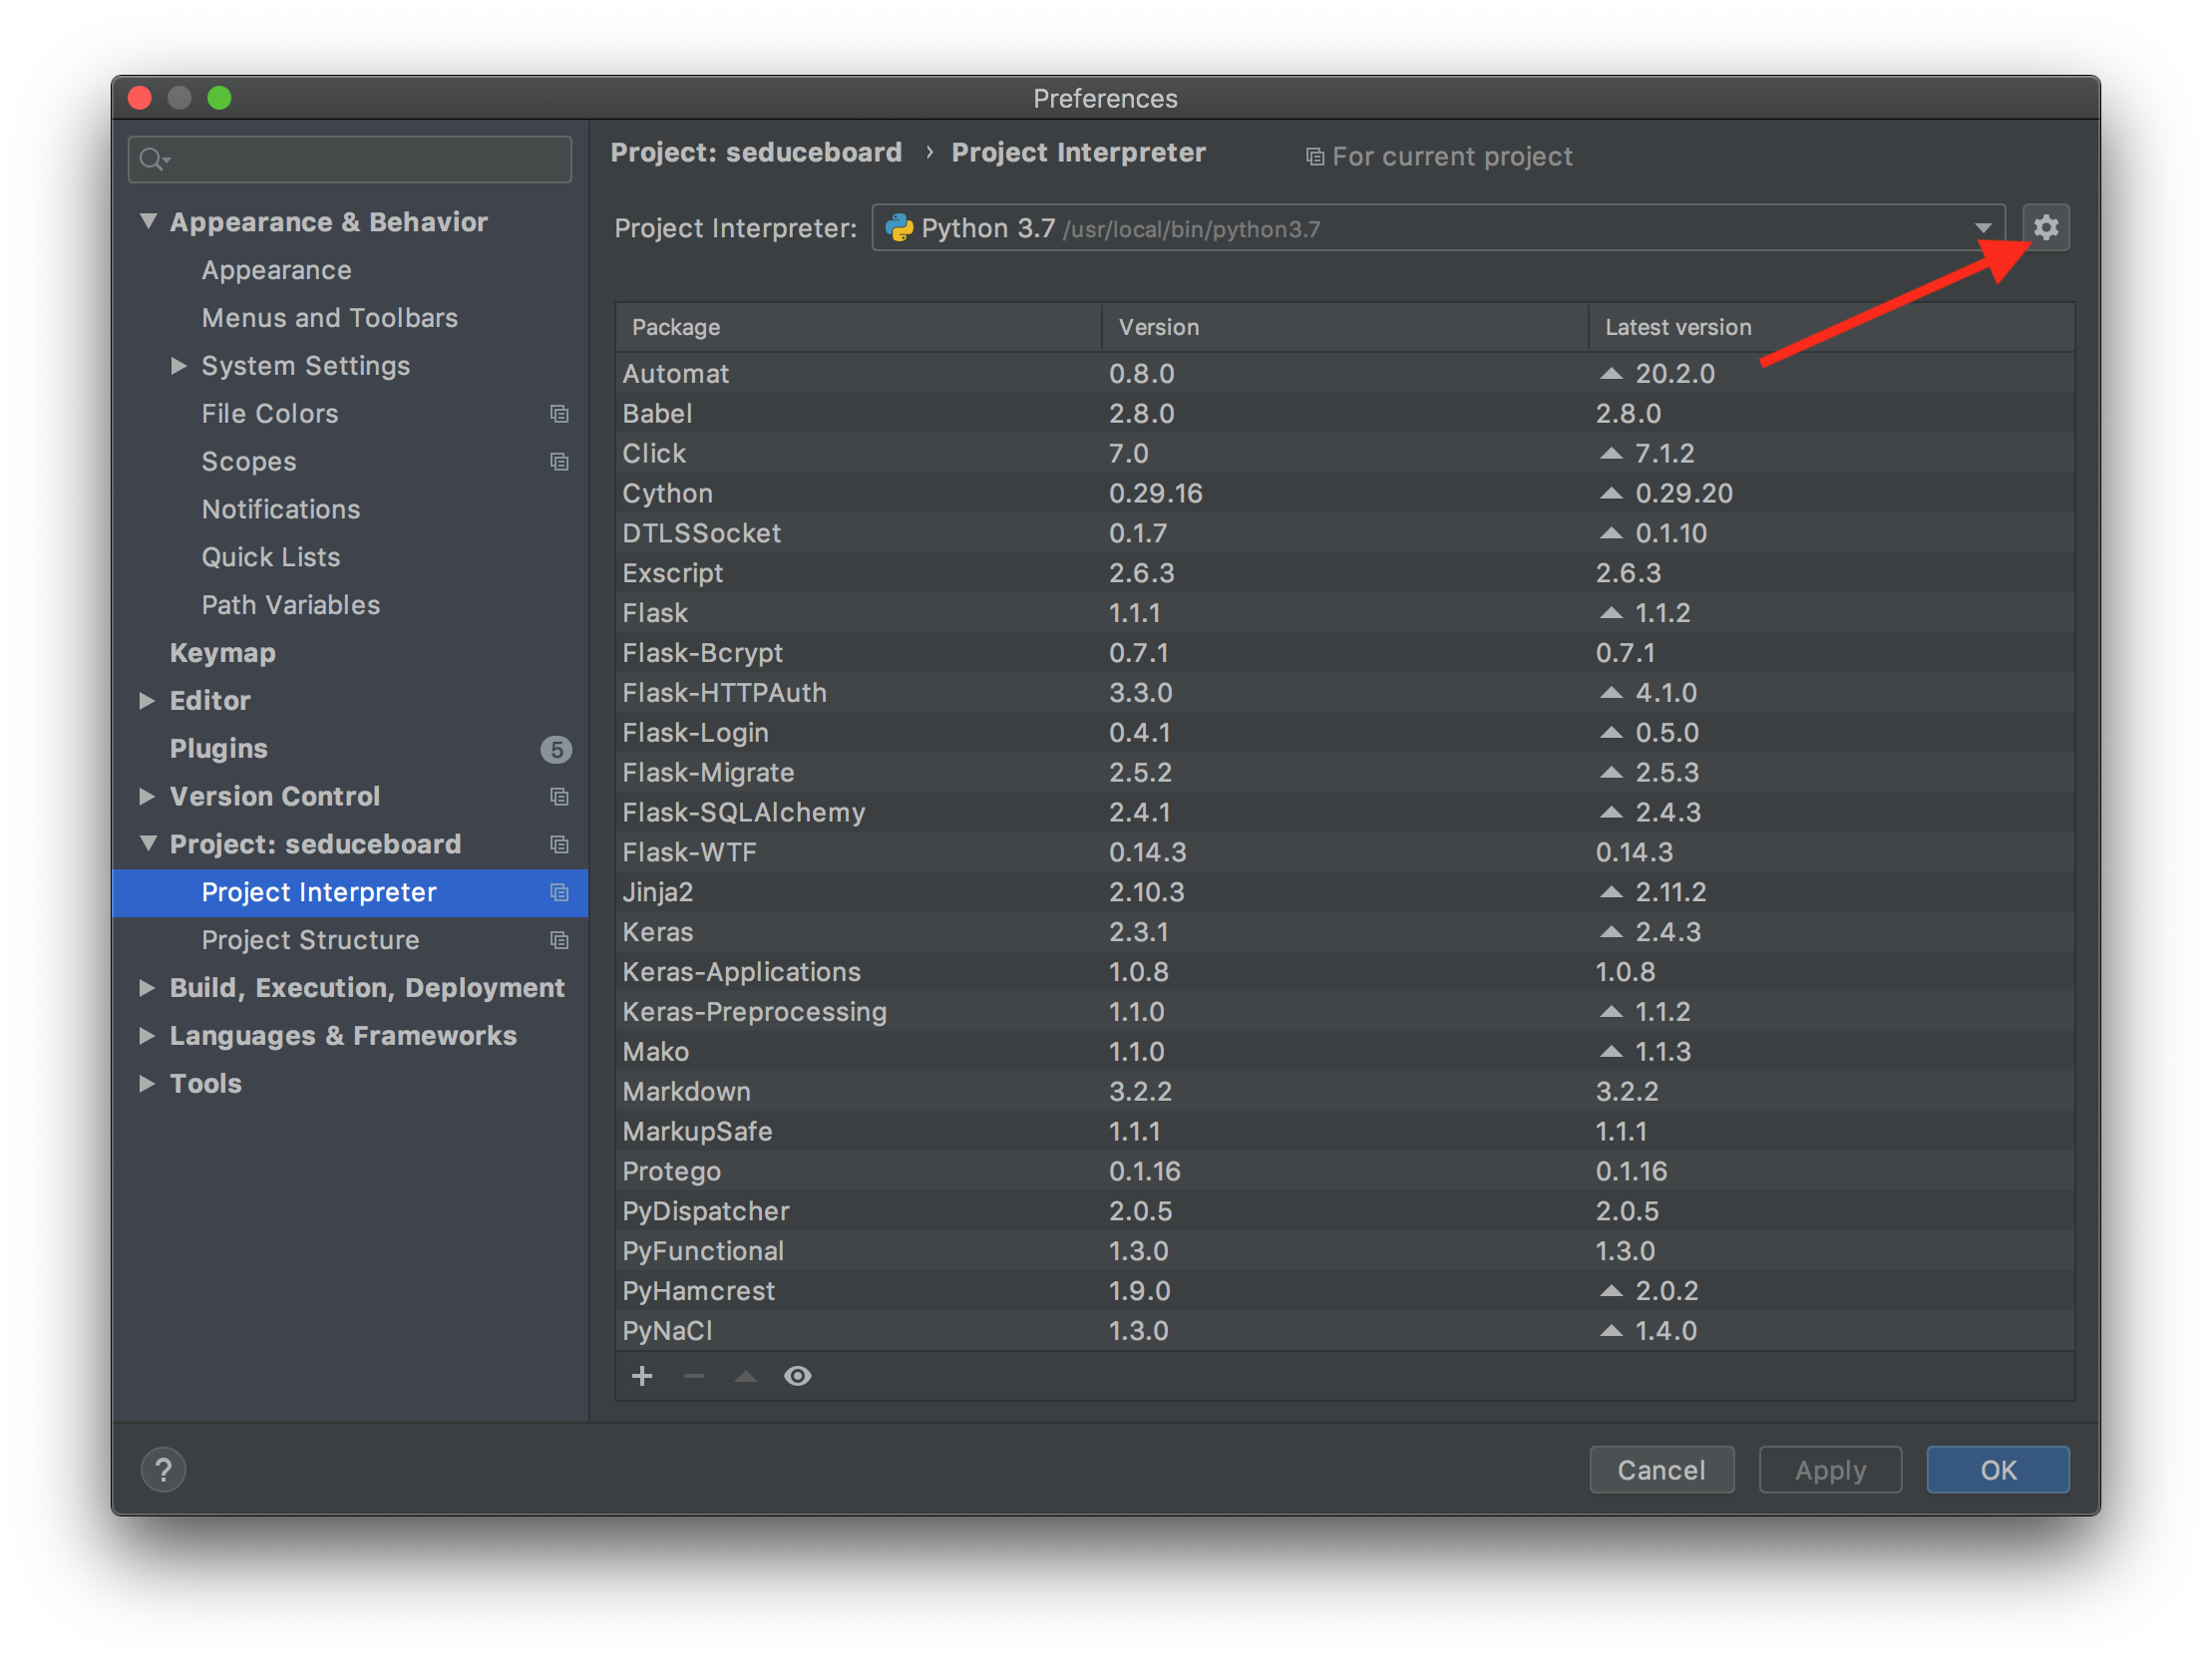The height and width of the screenshot is (1663, 2212).
Task: Click the For current project icon
Action: (x=1314, y=157)
